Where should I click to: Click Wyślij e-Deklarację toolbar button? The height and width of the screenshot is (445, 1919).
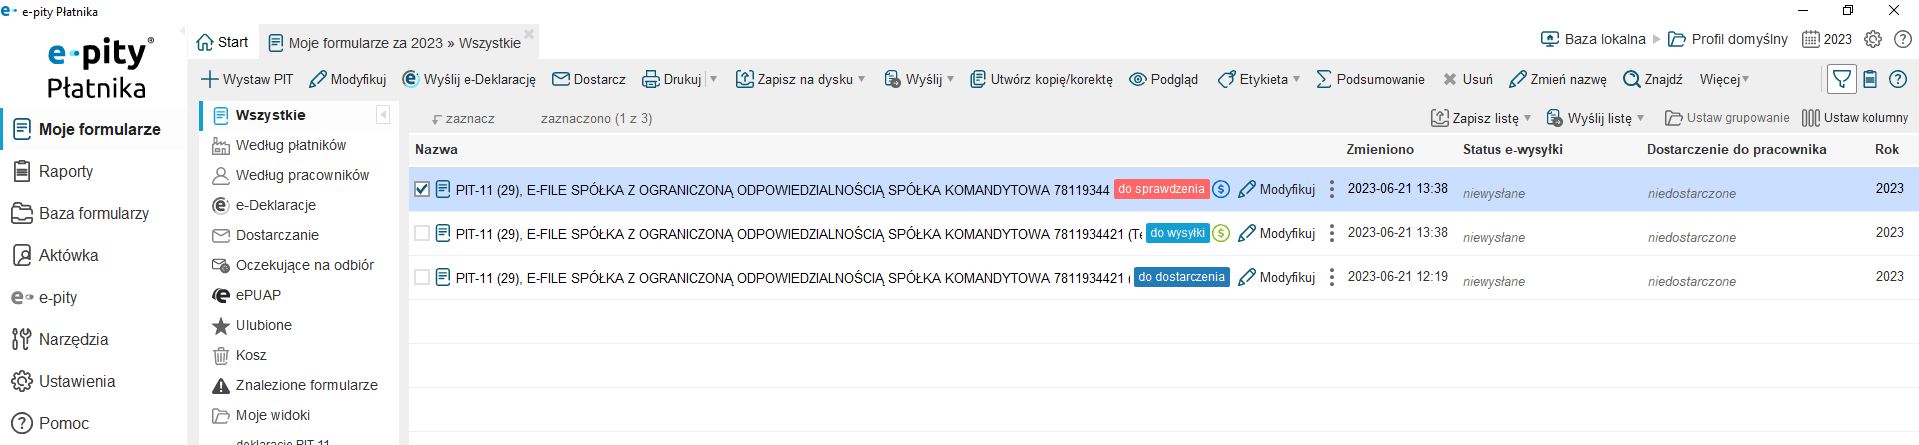(469, 79)
